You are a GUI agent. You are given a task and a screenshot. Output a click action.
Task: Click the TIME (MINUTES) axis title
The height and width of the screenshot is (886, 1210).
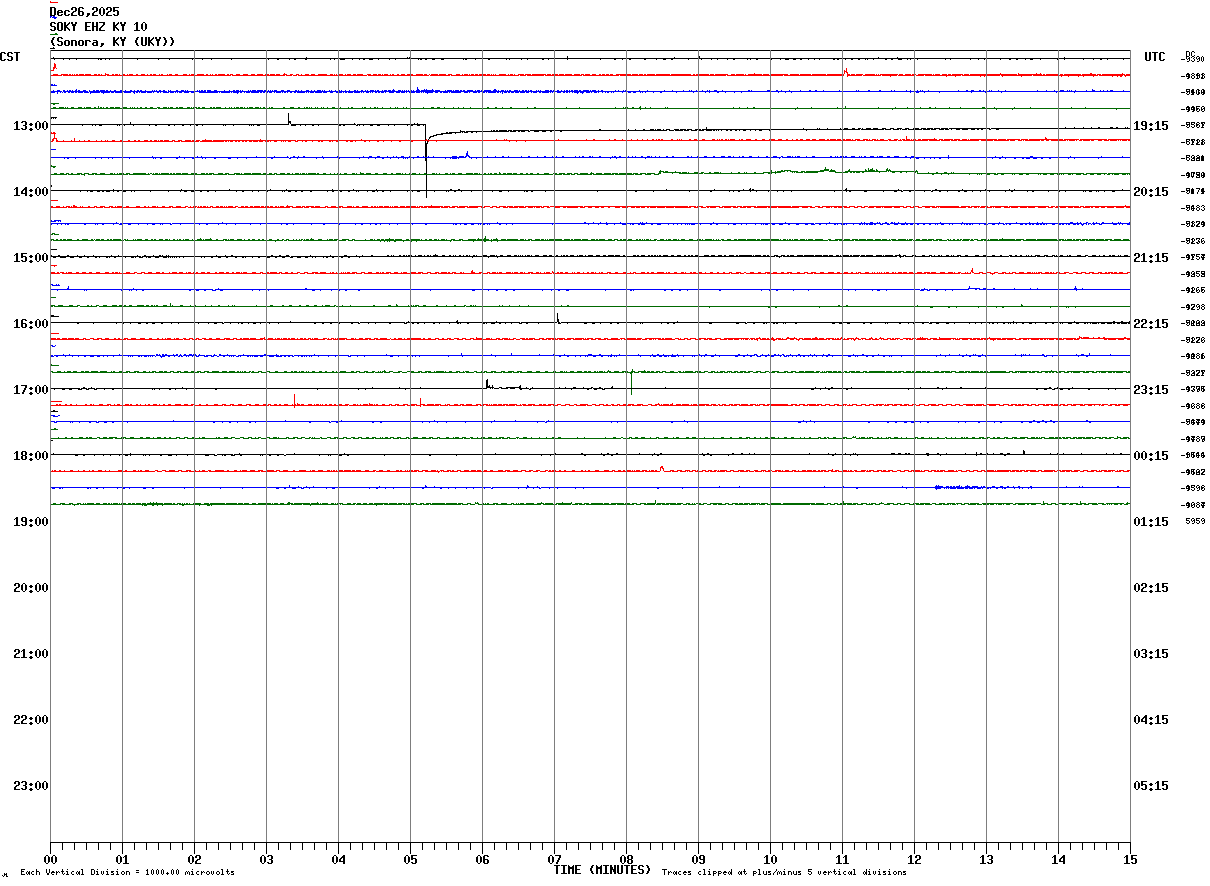pyautogui.click(x=603, y=870)
